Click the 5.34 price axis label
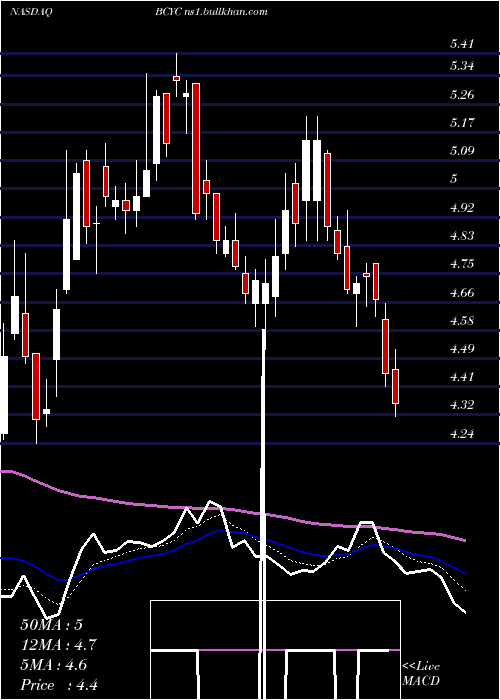Image resolution: width=500 pixels, height=700 pixels. [462, 66]
